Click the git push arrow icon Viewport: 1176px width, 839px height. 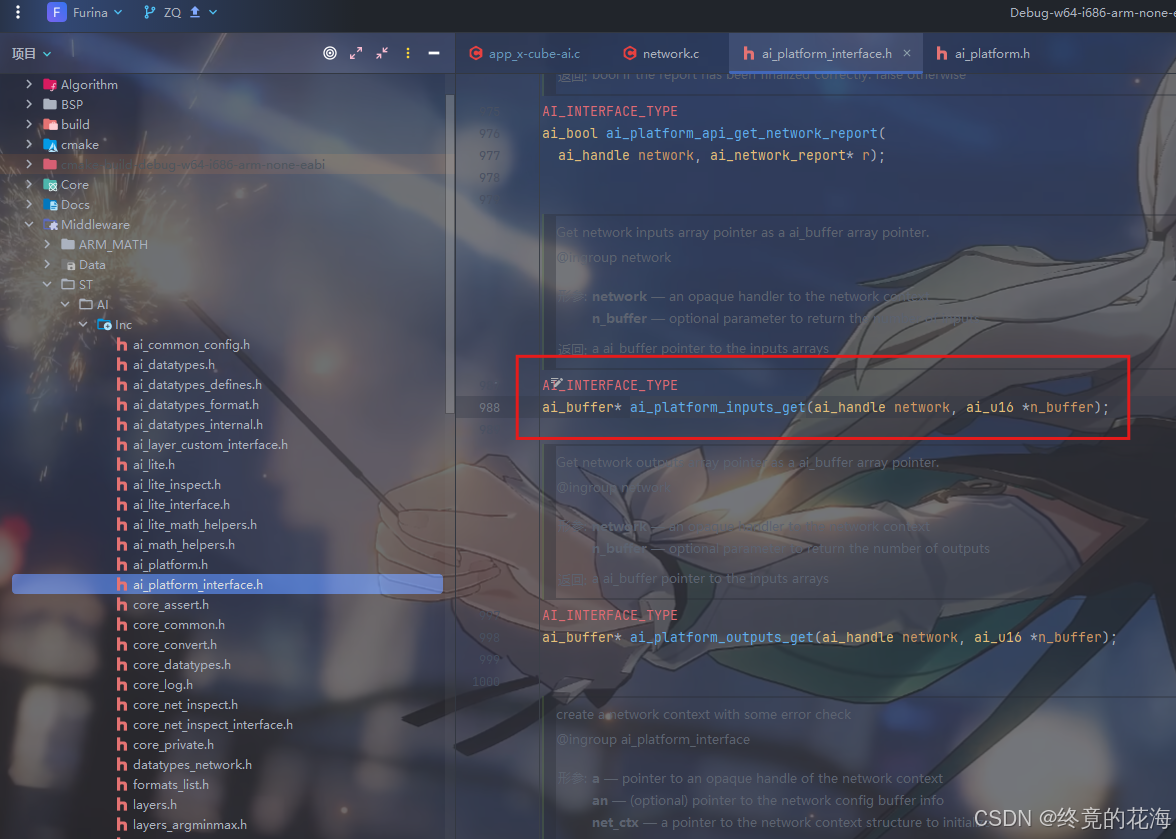tap(195, 12)
